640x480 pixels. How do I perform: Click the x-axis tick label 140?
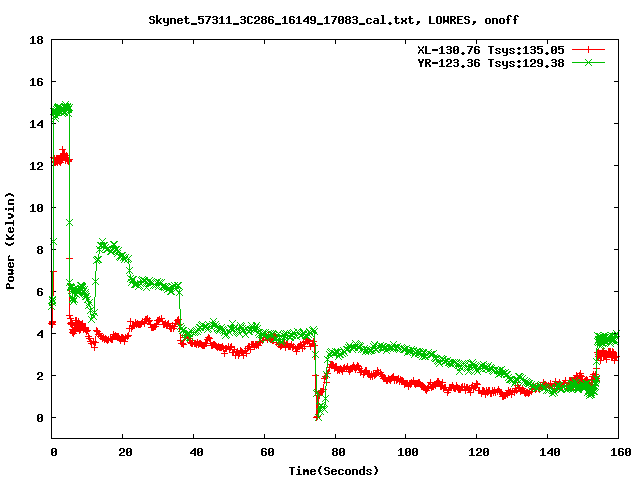[550, 452]
